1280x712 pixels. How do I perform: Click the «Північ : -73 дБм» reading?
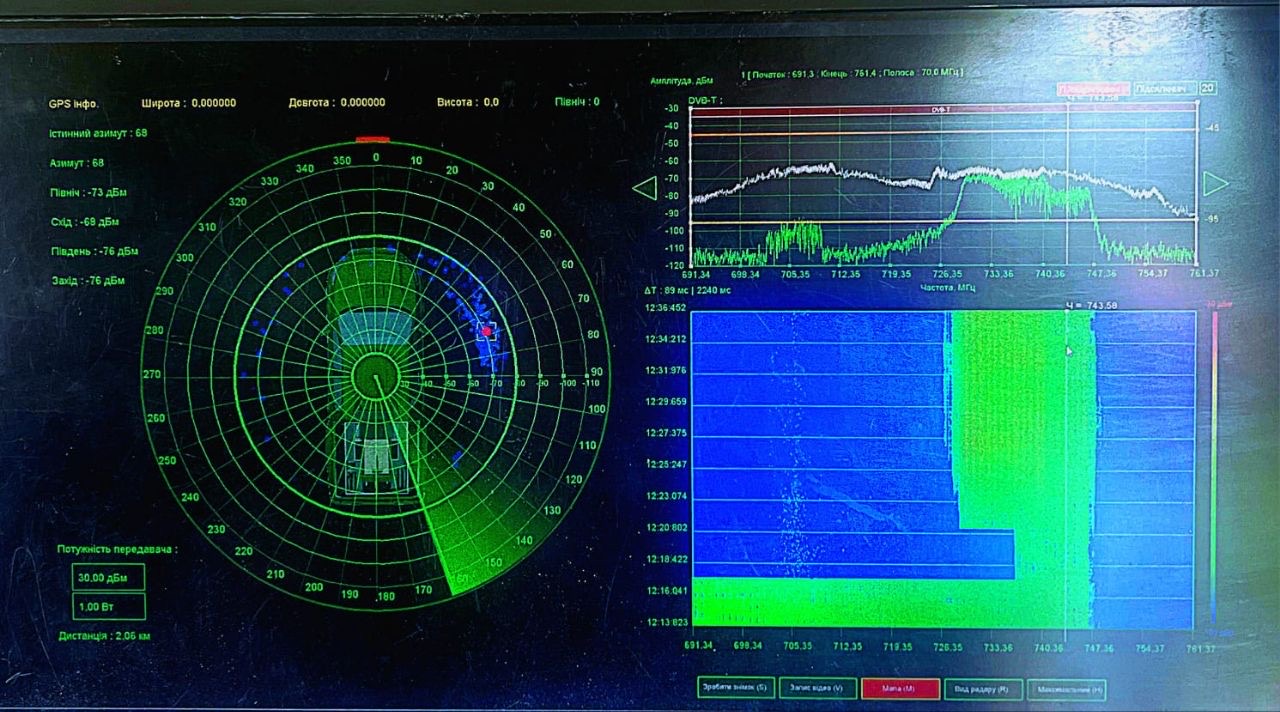tap(88, 192)
